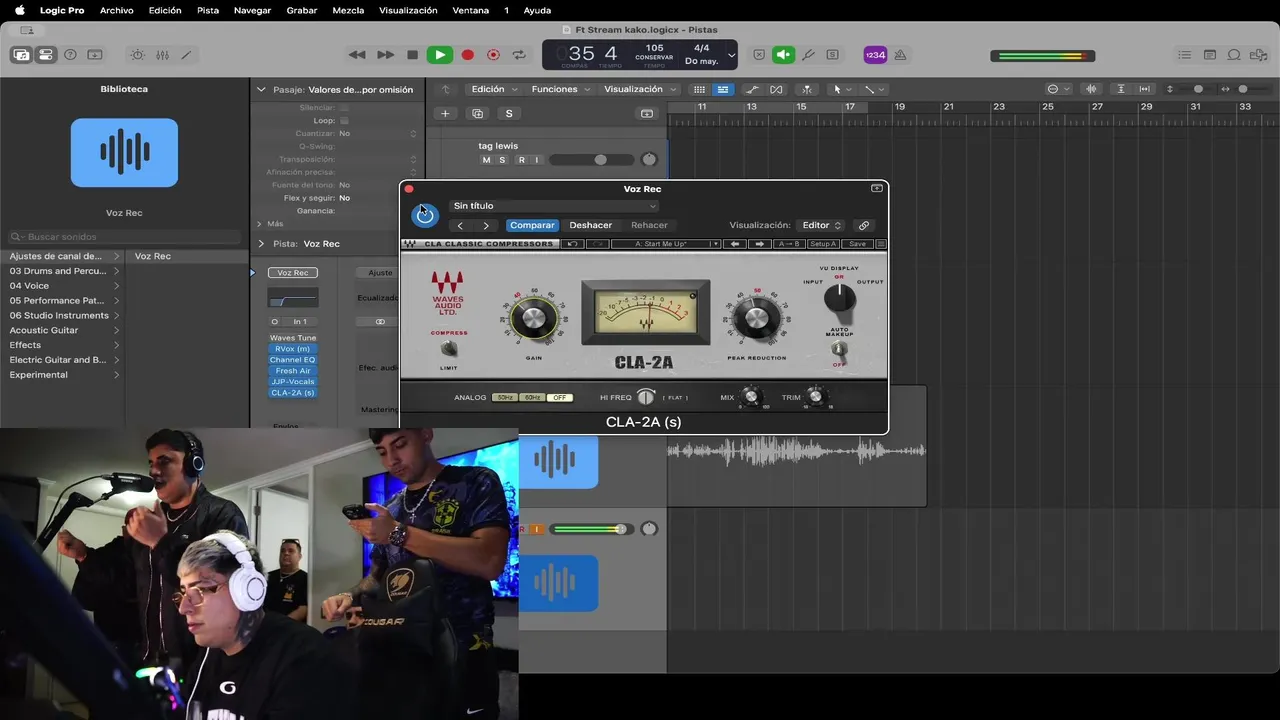Open the Visualización dropdown in tracks area
The width and height of the screenshot is (1280, 720).
(x=638, y=89)
